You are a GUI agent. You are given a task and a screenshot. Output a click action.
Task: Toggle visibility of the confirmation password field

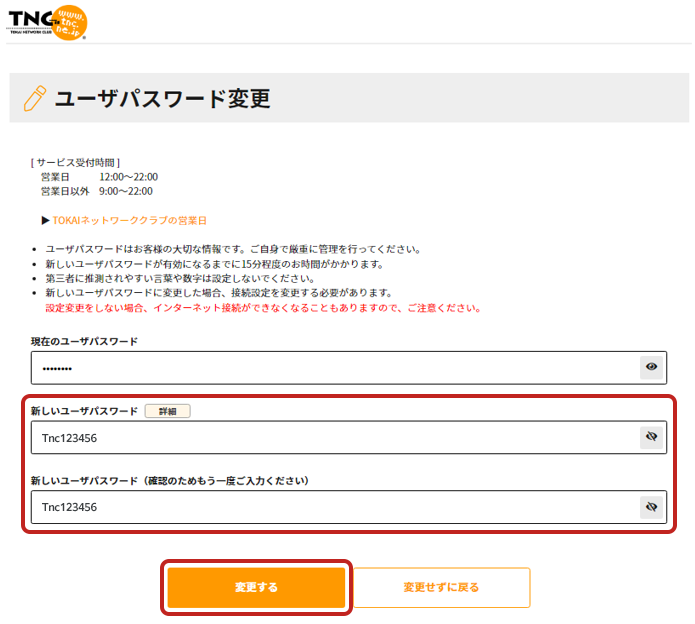click(x=652, y=507)
